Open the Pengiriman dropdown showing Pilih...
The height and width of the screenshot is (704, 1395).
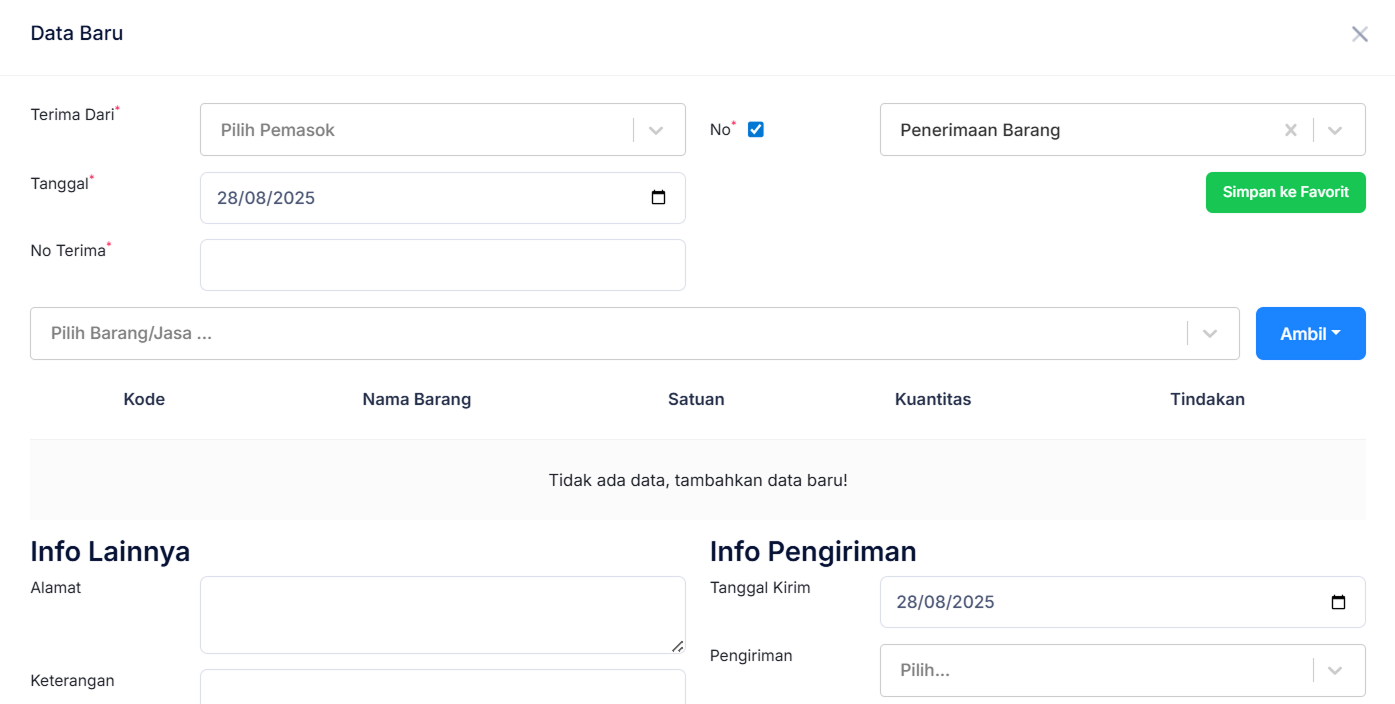click(1100, 670)
